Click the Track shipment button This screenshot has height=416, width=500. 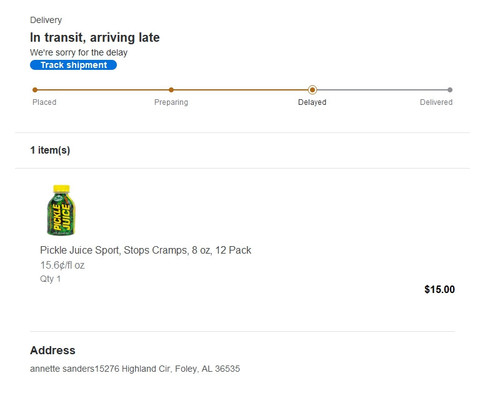pyautogui.click(x=73, y=65)
